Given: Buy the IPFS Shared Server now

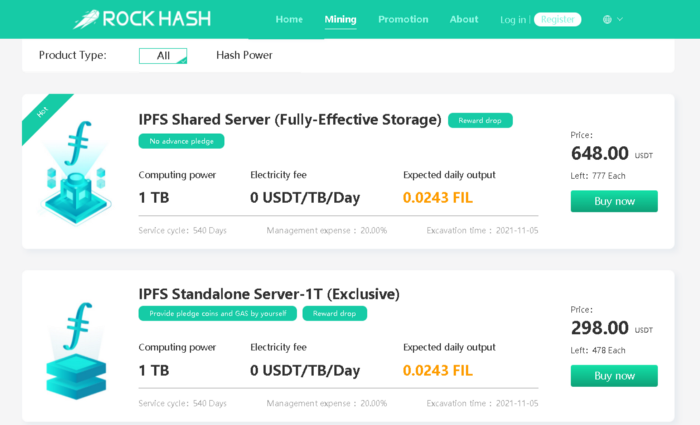Looking at the screenshot, I should pos(614,201).
